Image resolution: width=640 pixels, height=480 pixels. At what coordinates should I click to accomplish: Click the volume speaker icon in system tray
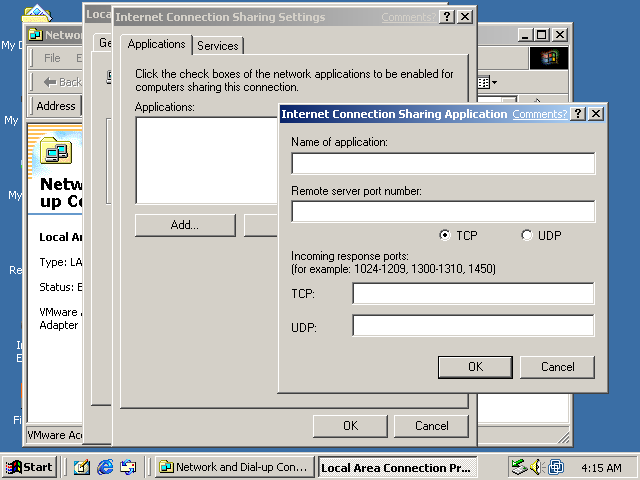tap(537, 467)
